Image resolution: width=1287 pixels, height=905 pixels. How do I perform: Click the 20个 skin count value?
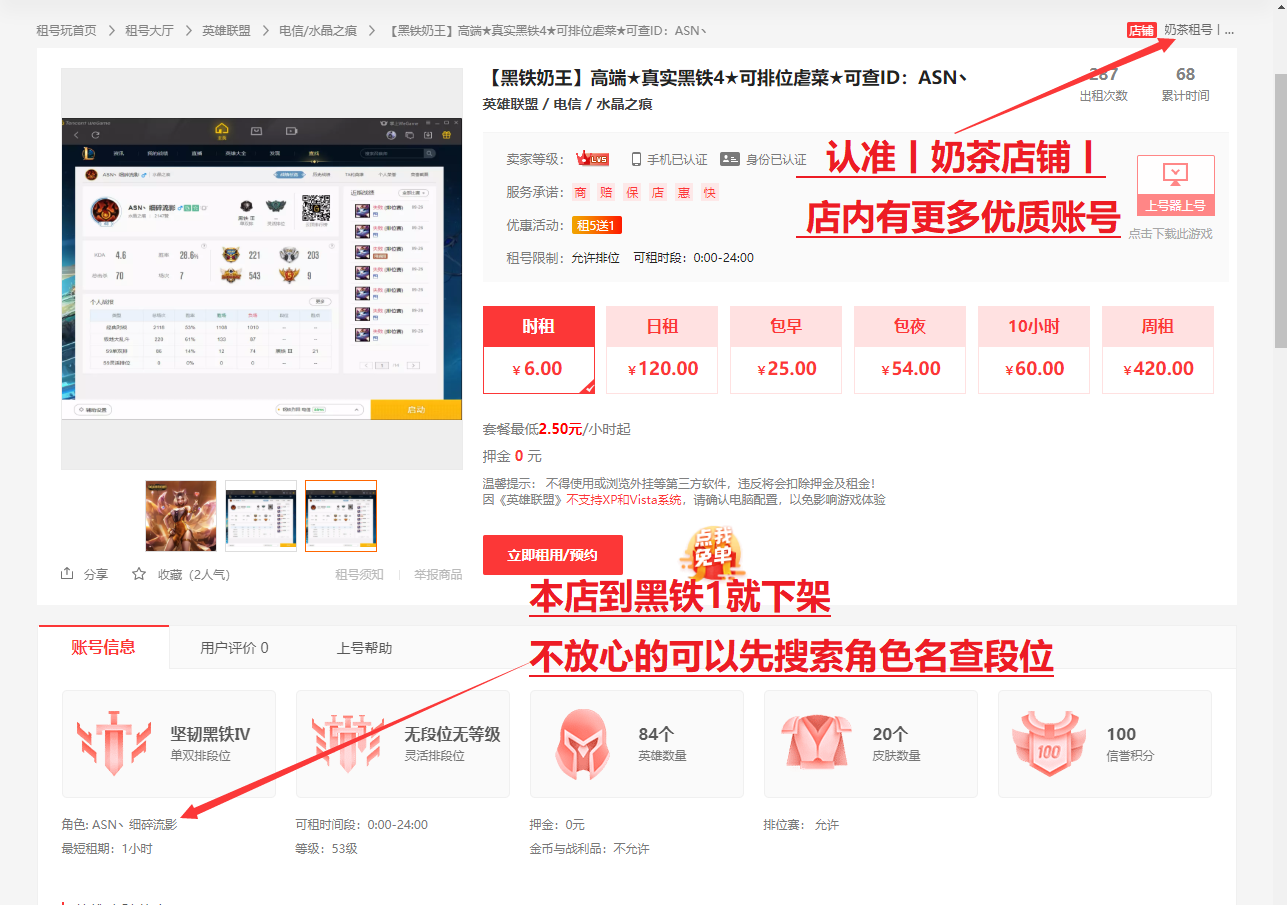[x=890, y=734]
